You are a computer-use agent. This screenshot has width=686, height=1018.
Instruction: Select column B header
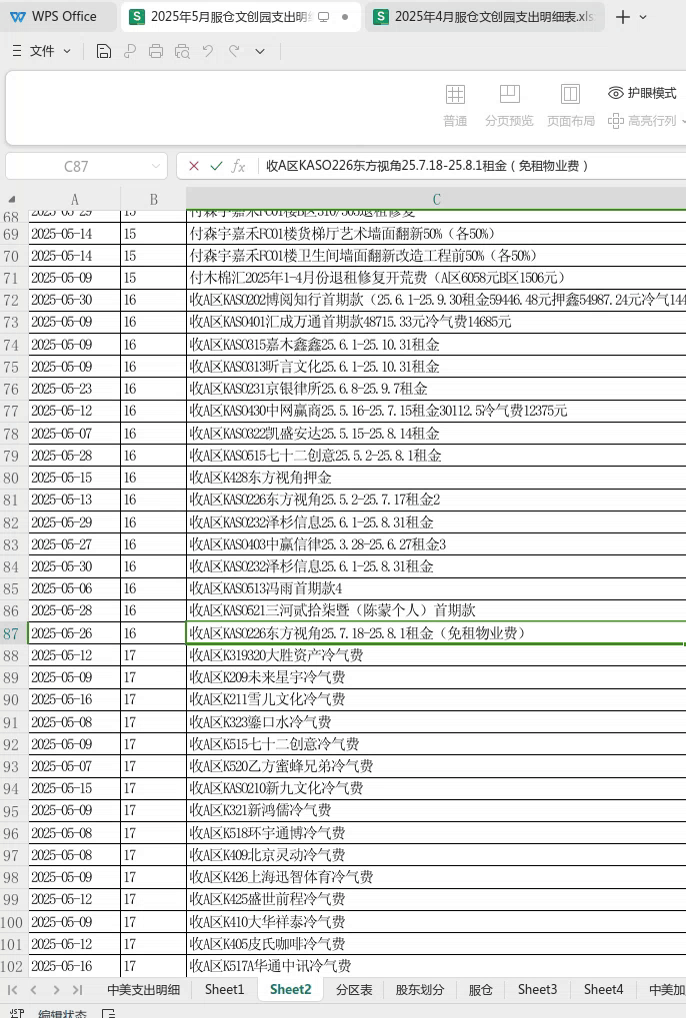[153, 199]
